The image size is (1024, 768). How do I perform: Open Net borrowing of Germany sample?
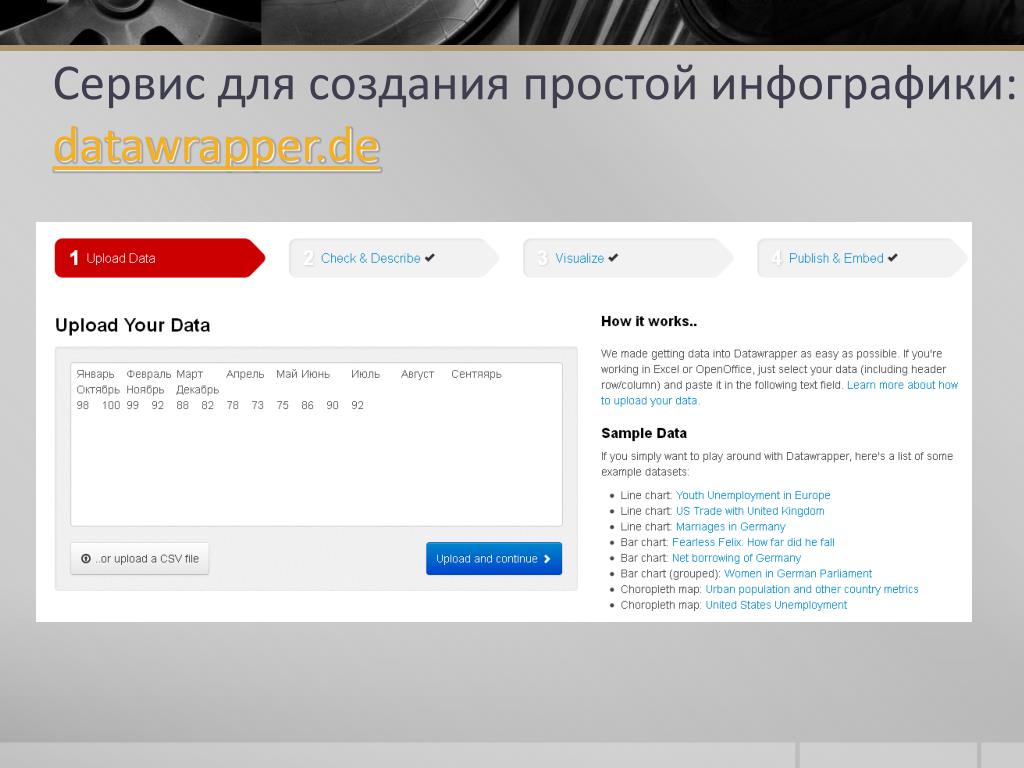(x=736, y=558)
